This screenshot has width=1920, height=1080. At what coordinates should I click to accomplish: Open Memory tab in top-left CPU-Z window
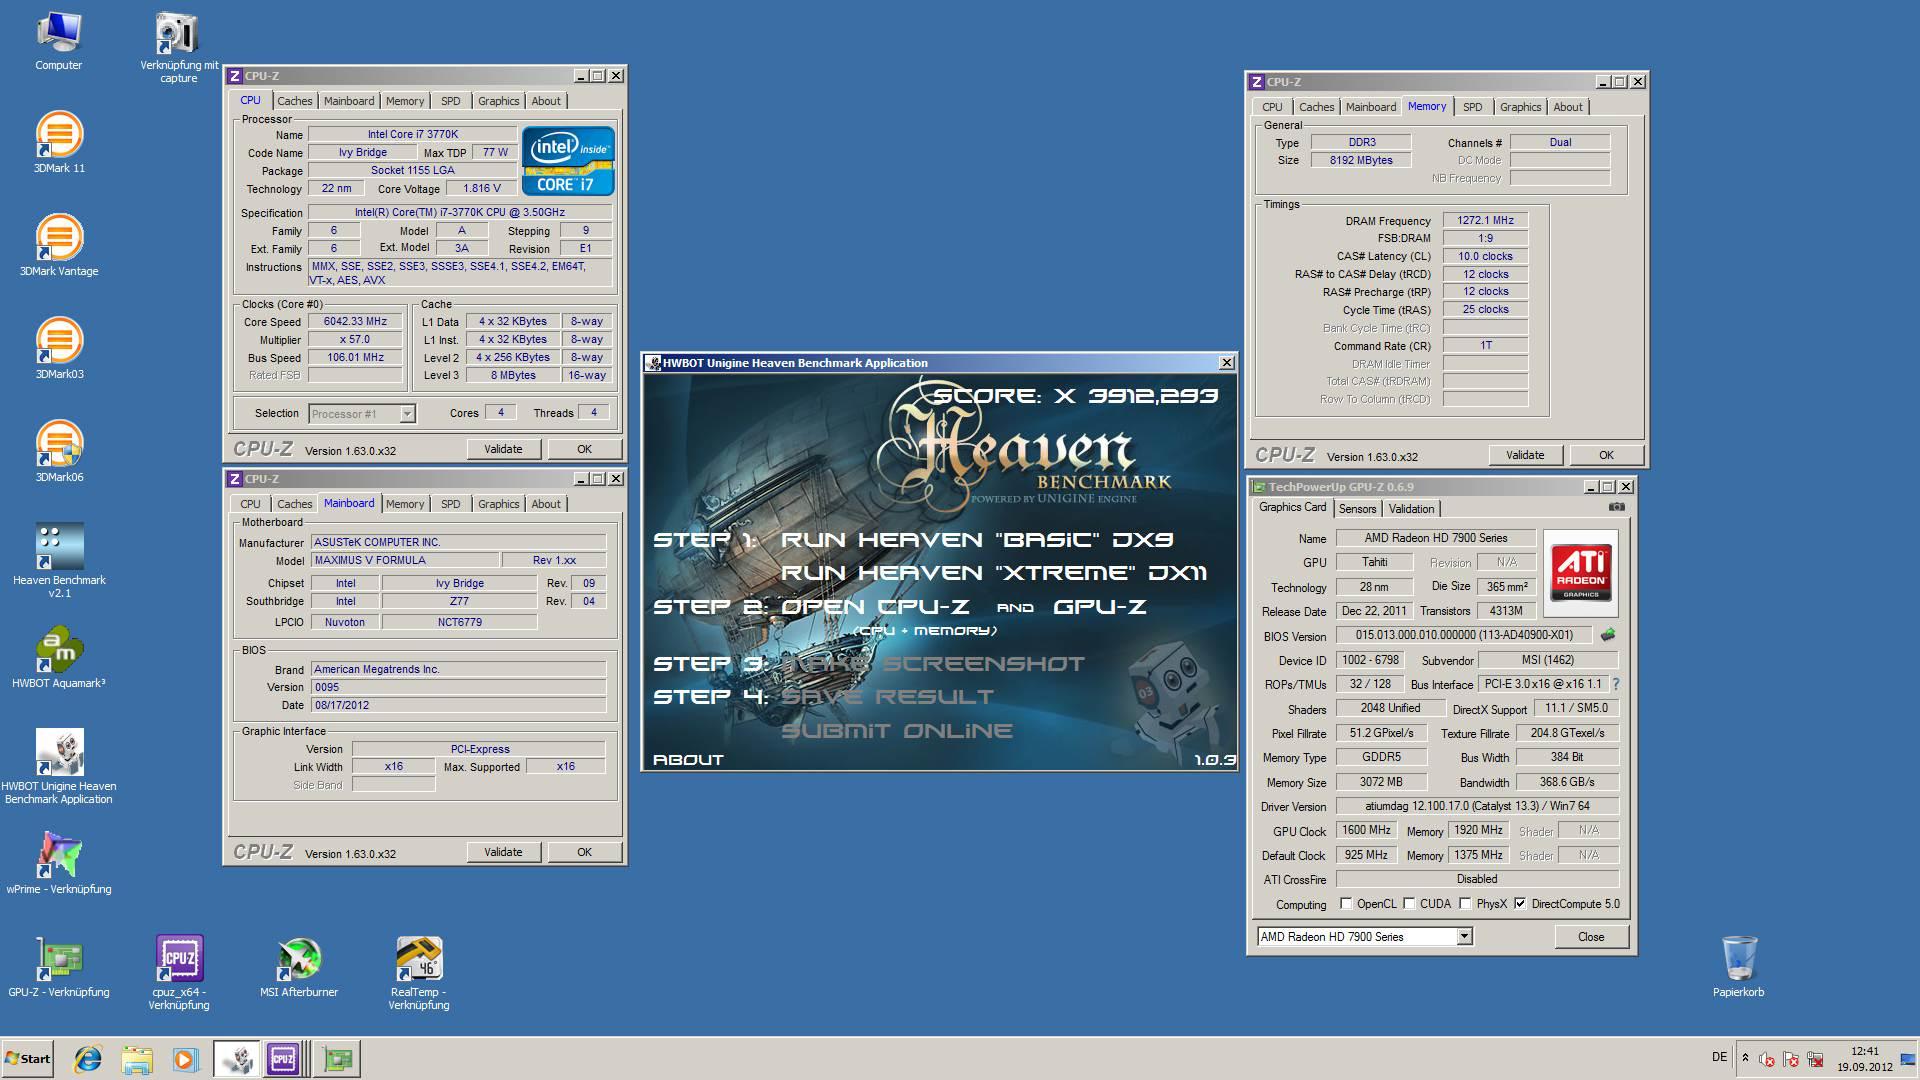tap(404, 101)
